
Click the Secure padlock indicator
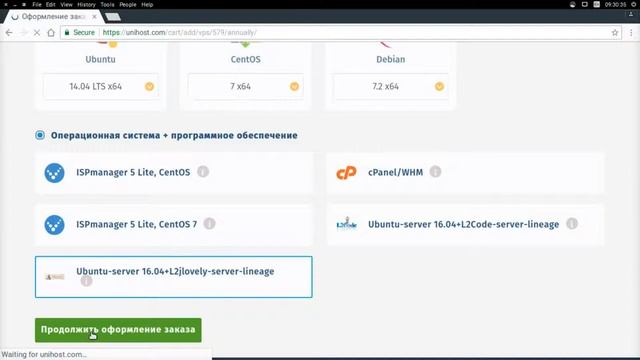pos(79,33)
